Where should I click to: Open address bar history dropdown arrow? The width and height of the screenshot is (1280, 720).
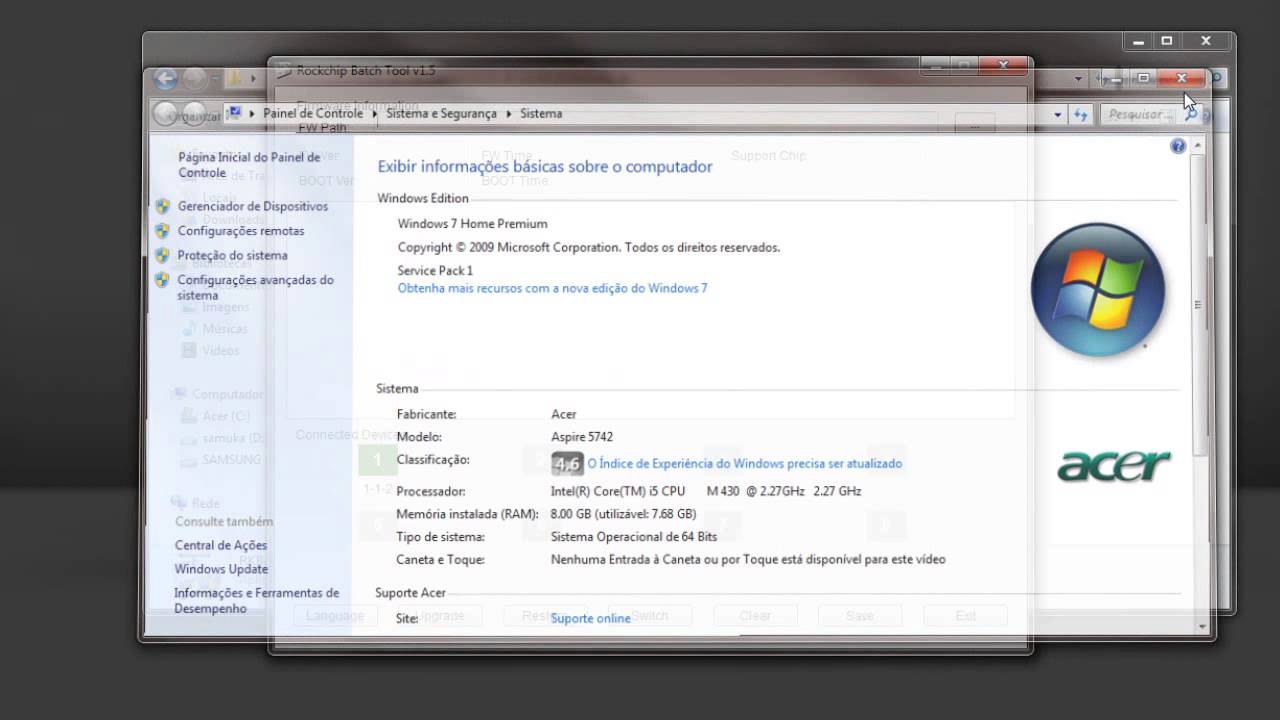[1058, 114]
